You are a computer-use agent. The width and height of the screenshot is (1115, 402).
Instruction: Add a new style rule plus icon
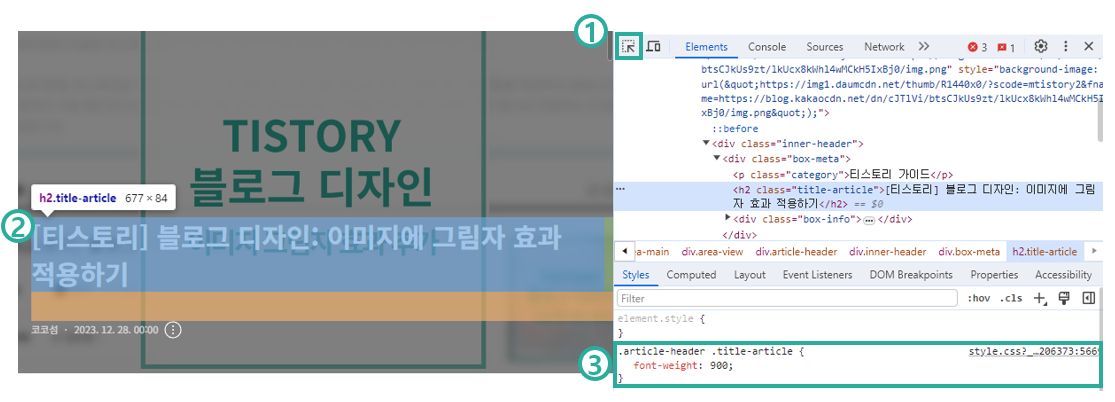point(1040,299)
